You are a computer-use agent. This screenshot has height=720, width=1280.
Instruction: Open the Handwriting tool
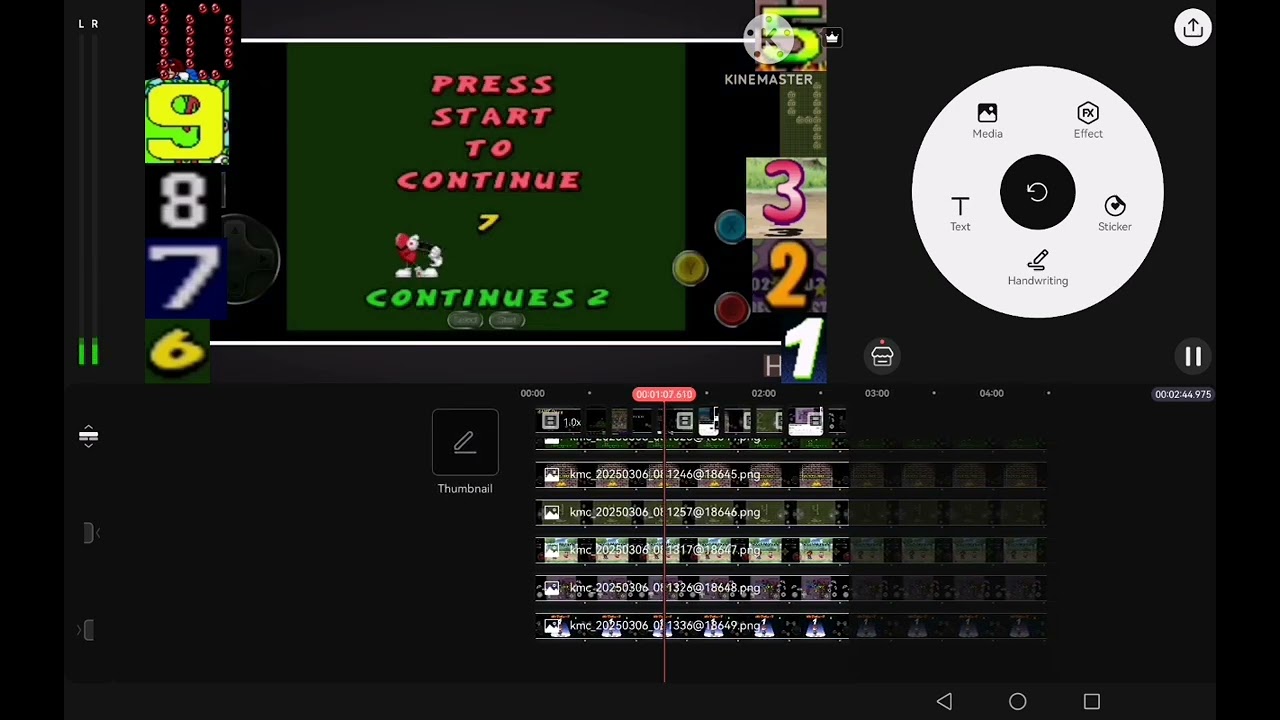[1038, 268]
